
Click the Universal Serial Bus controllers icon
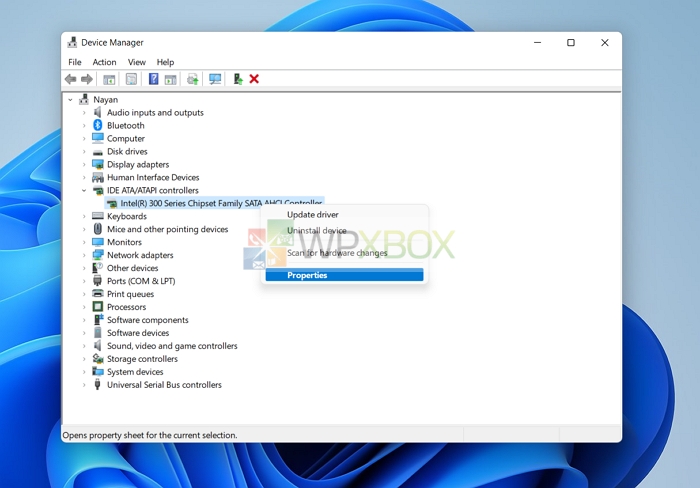pyautogui.click(x=98, y=384)
